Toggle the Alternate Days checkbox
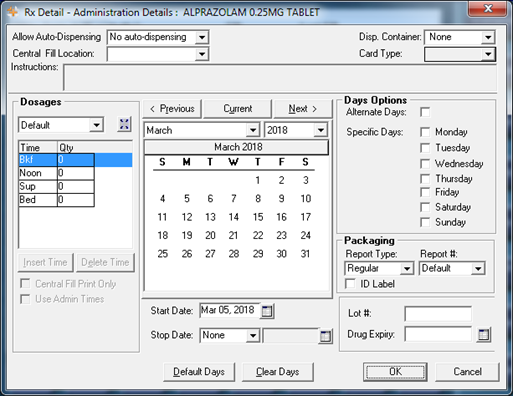 (425, 112)
